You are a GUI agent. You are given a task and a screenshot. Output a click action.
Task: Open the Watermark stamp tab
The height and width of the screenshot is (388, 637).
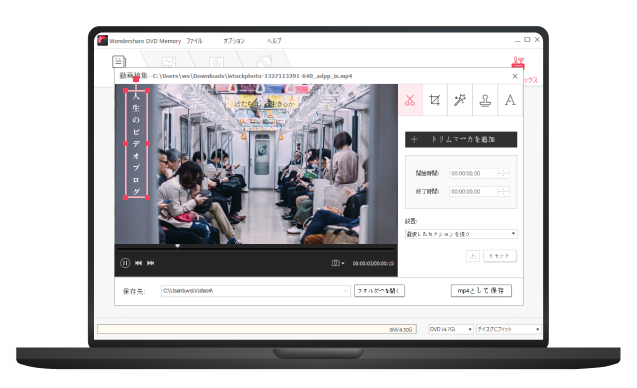tap(485, 100)
